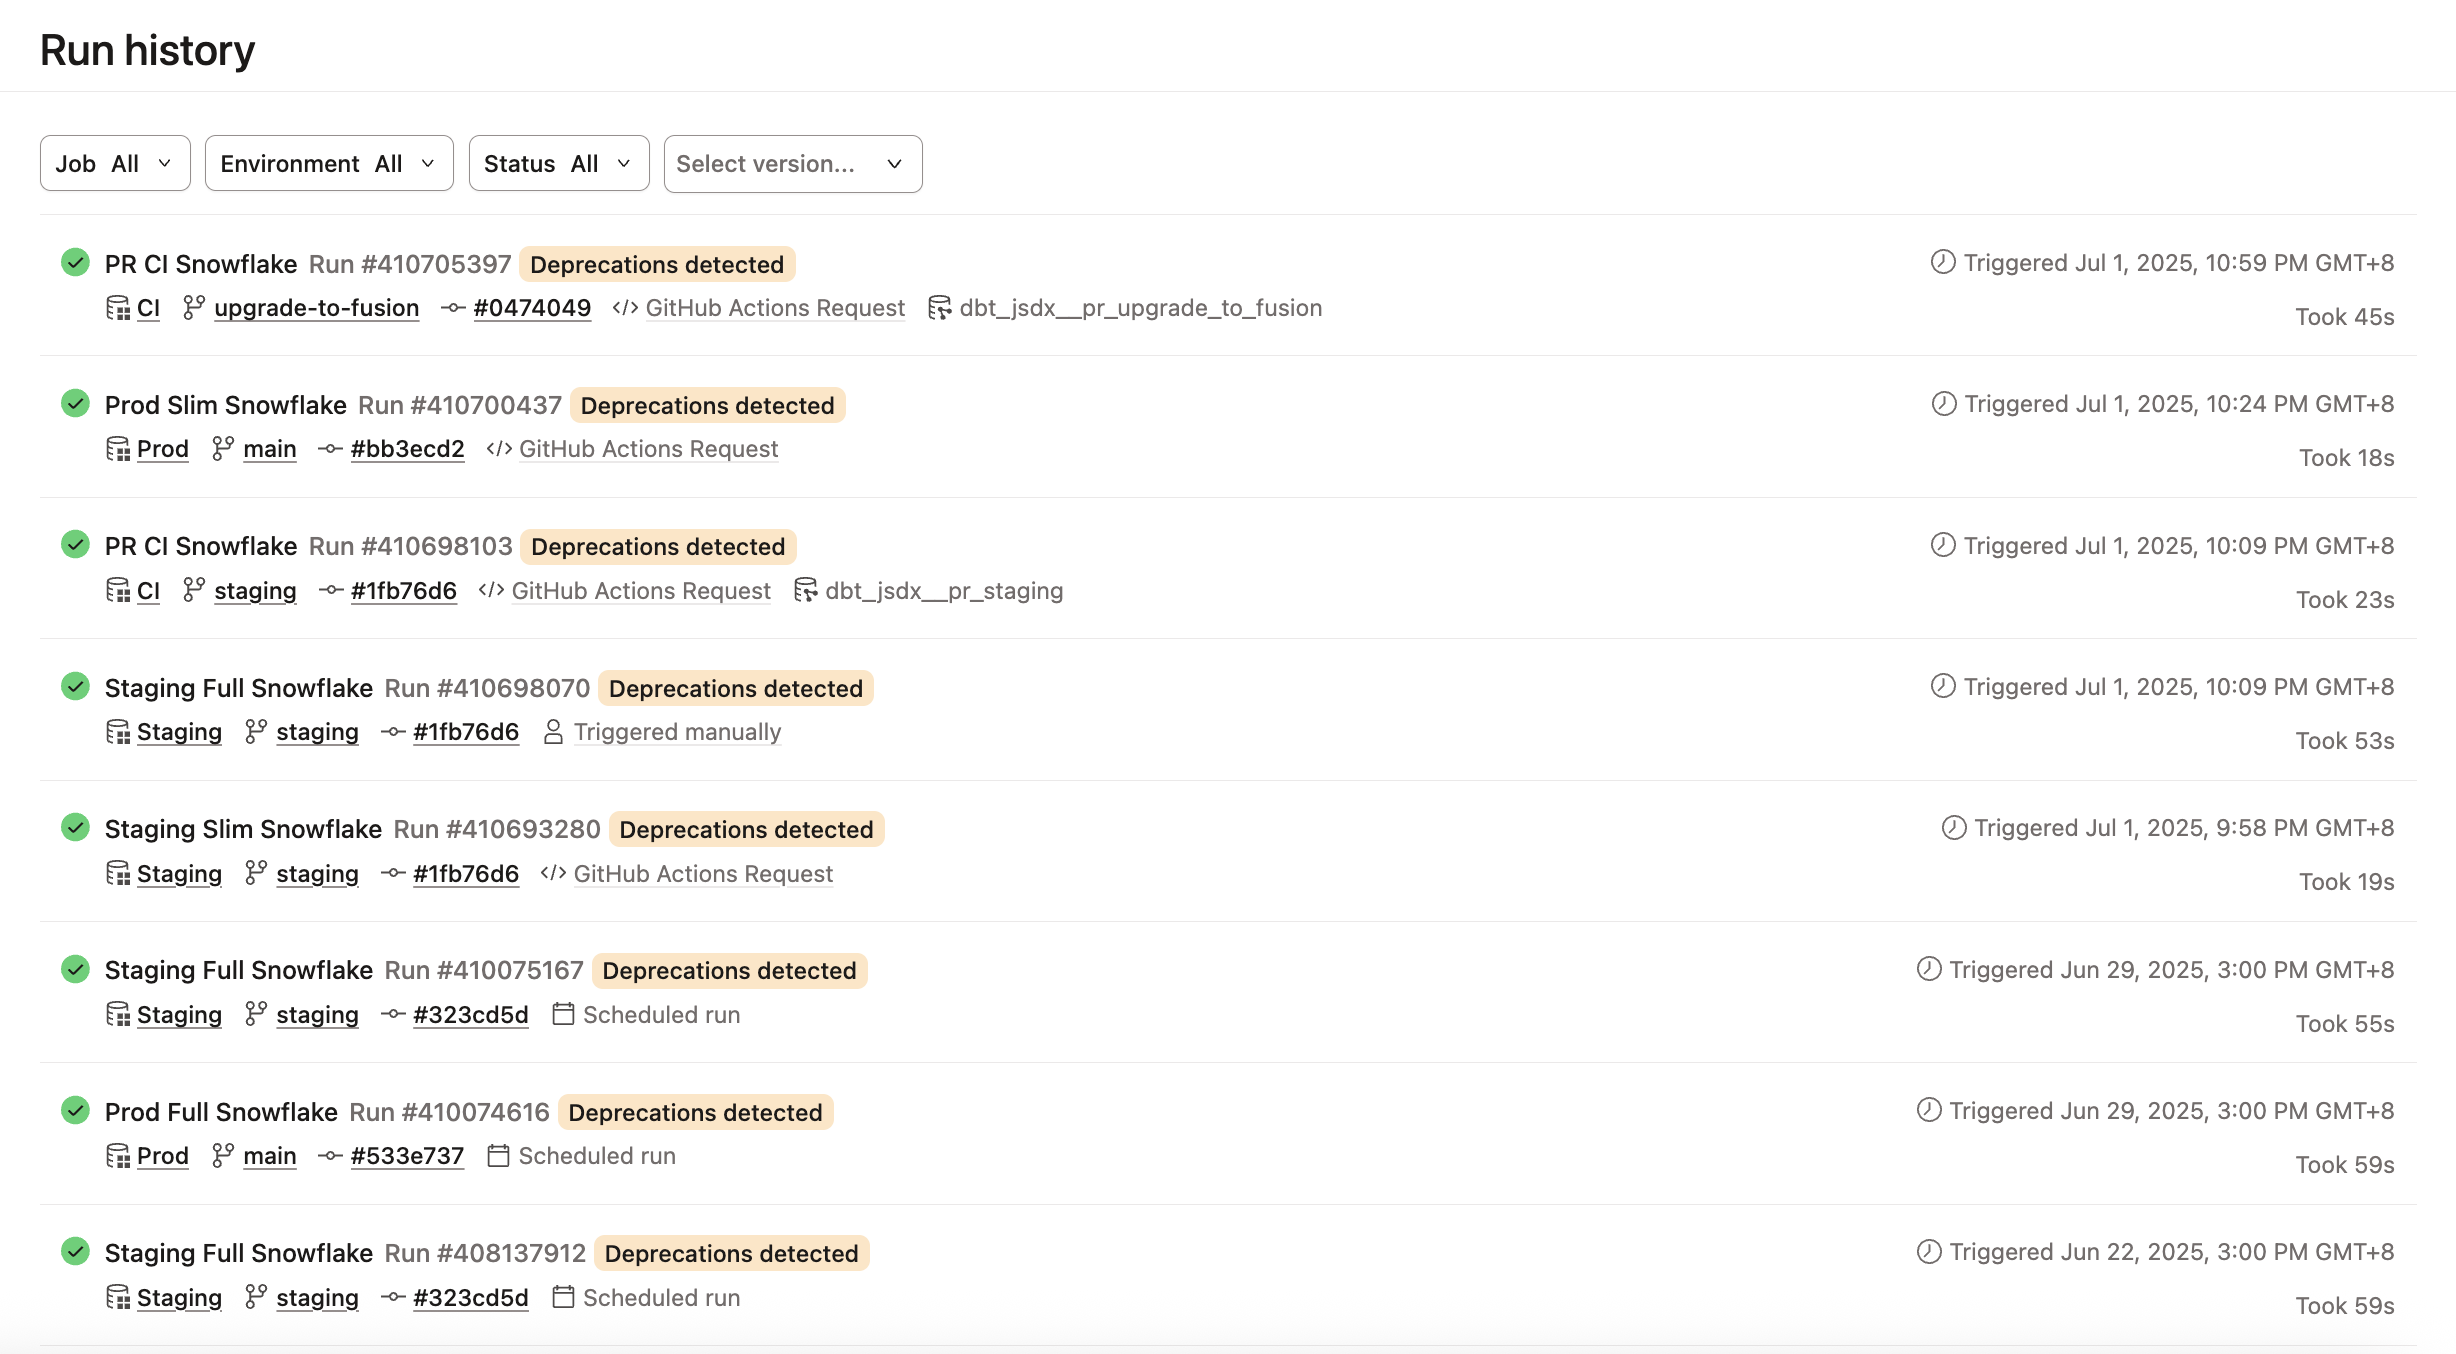
Task: Open the Staging environment link on Staging Full Snowflake #410698070
Action: [179, 731]
